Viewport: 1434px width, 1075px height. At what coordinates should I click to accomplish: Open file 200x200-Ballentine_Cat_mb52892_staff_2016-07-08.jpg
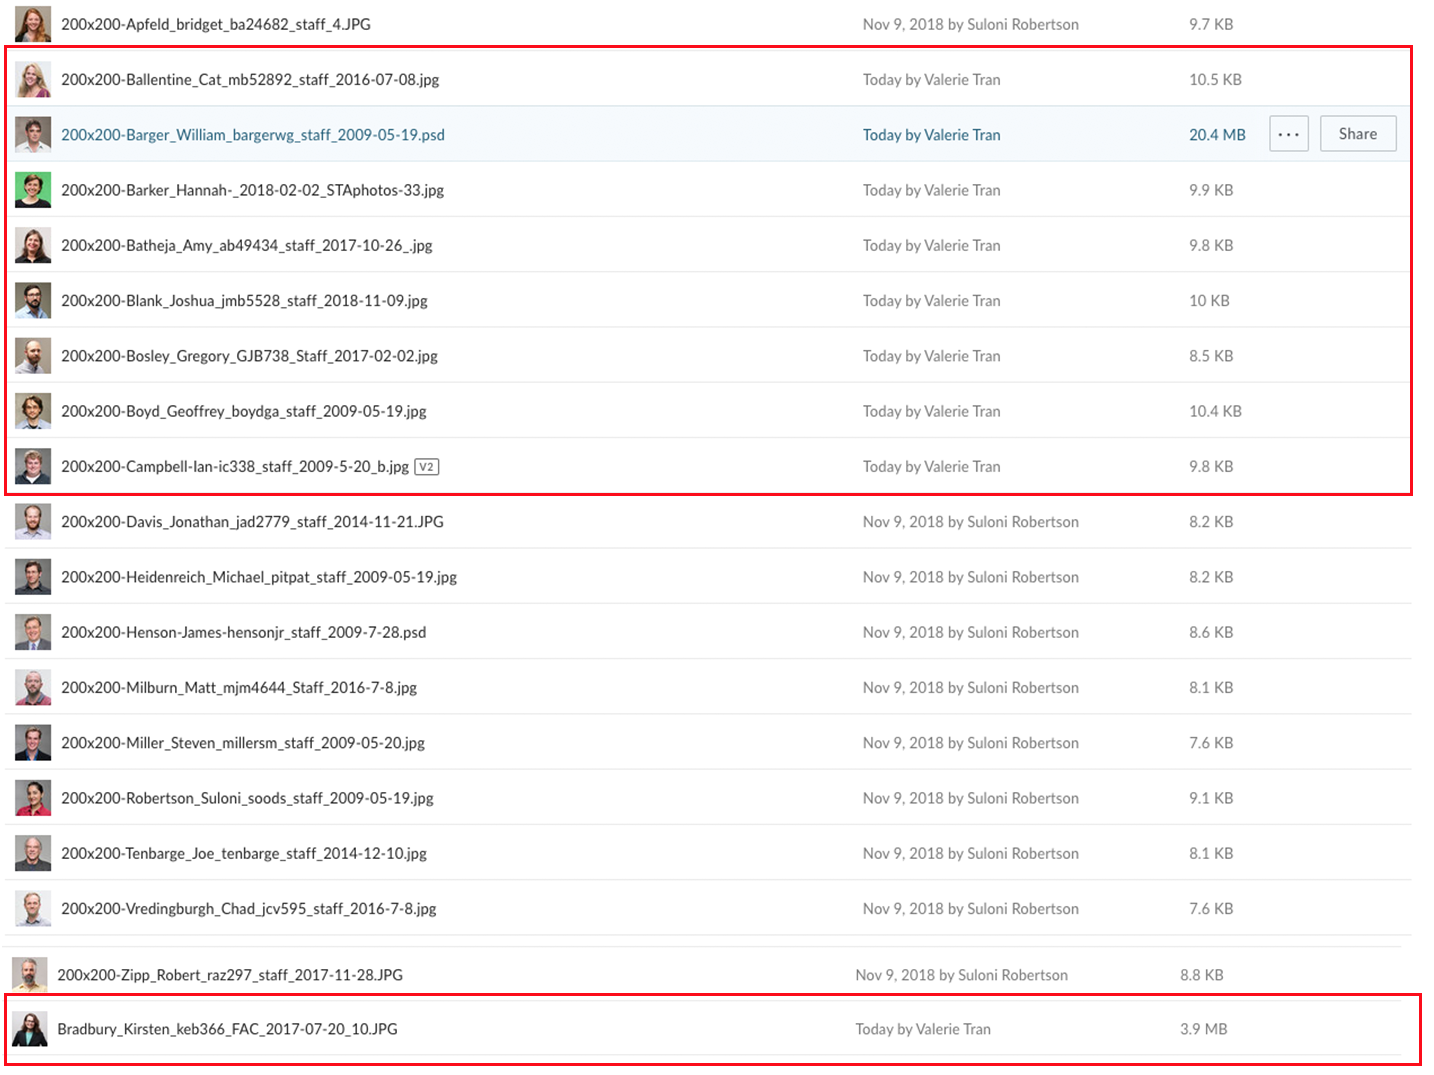(x=250, y=79)
